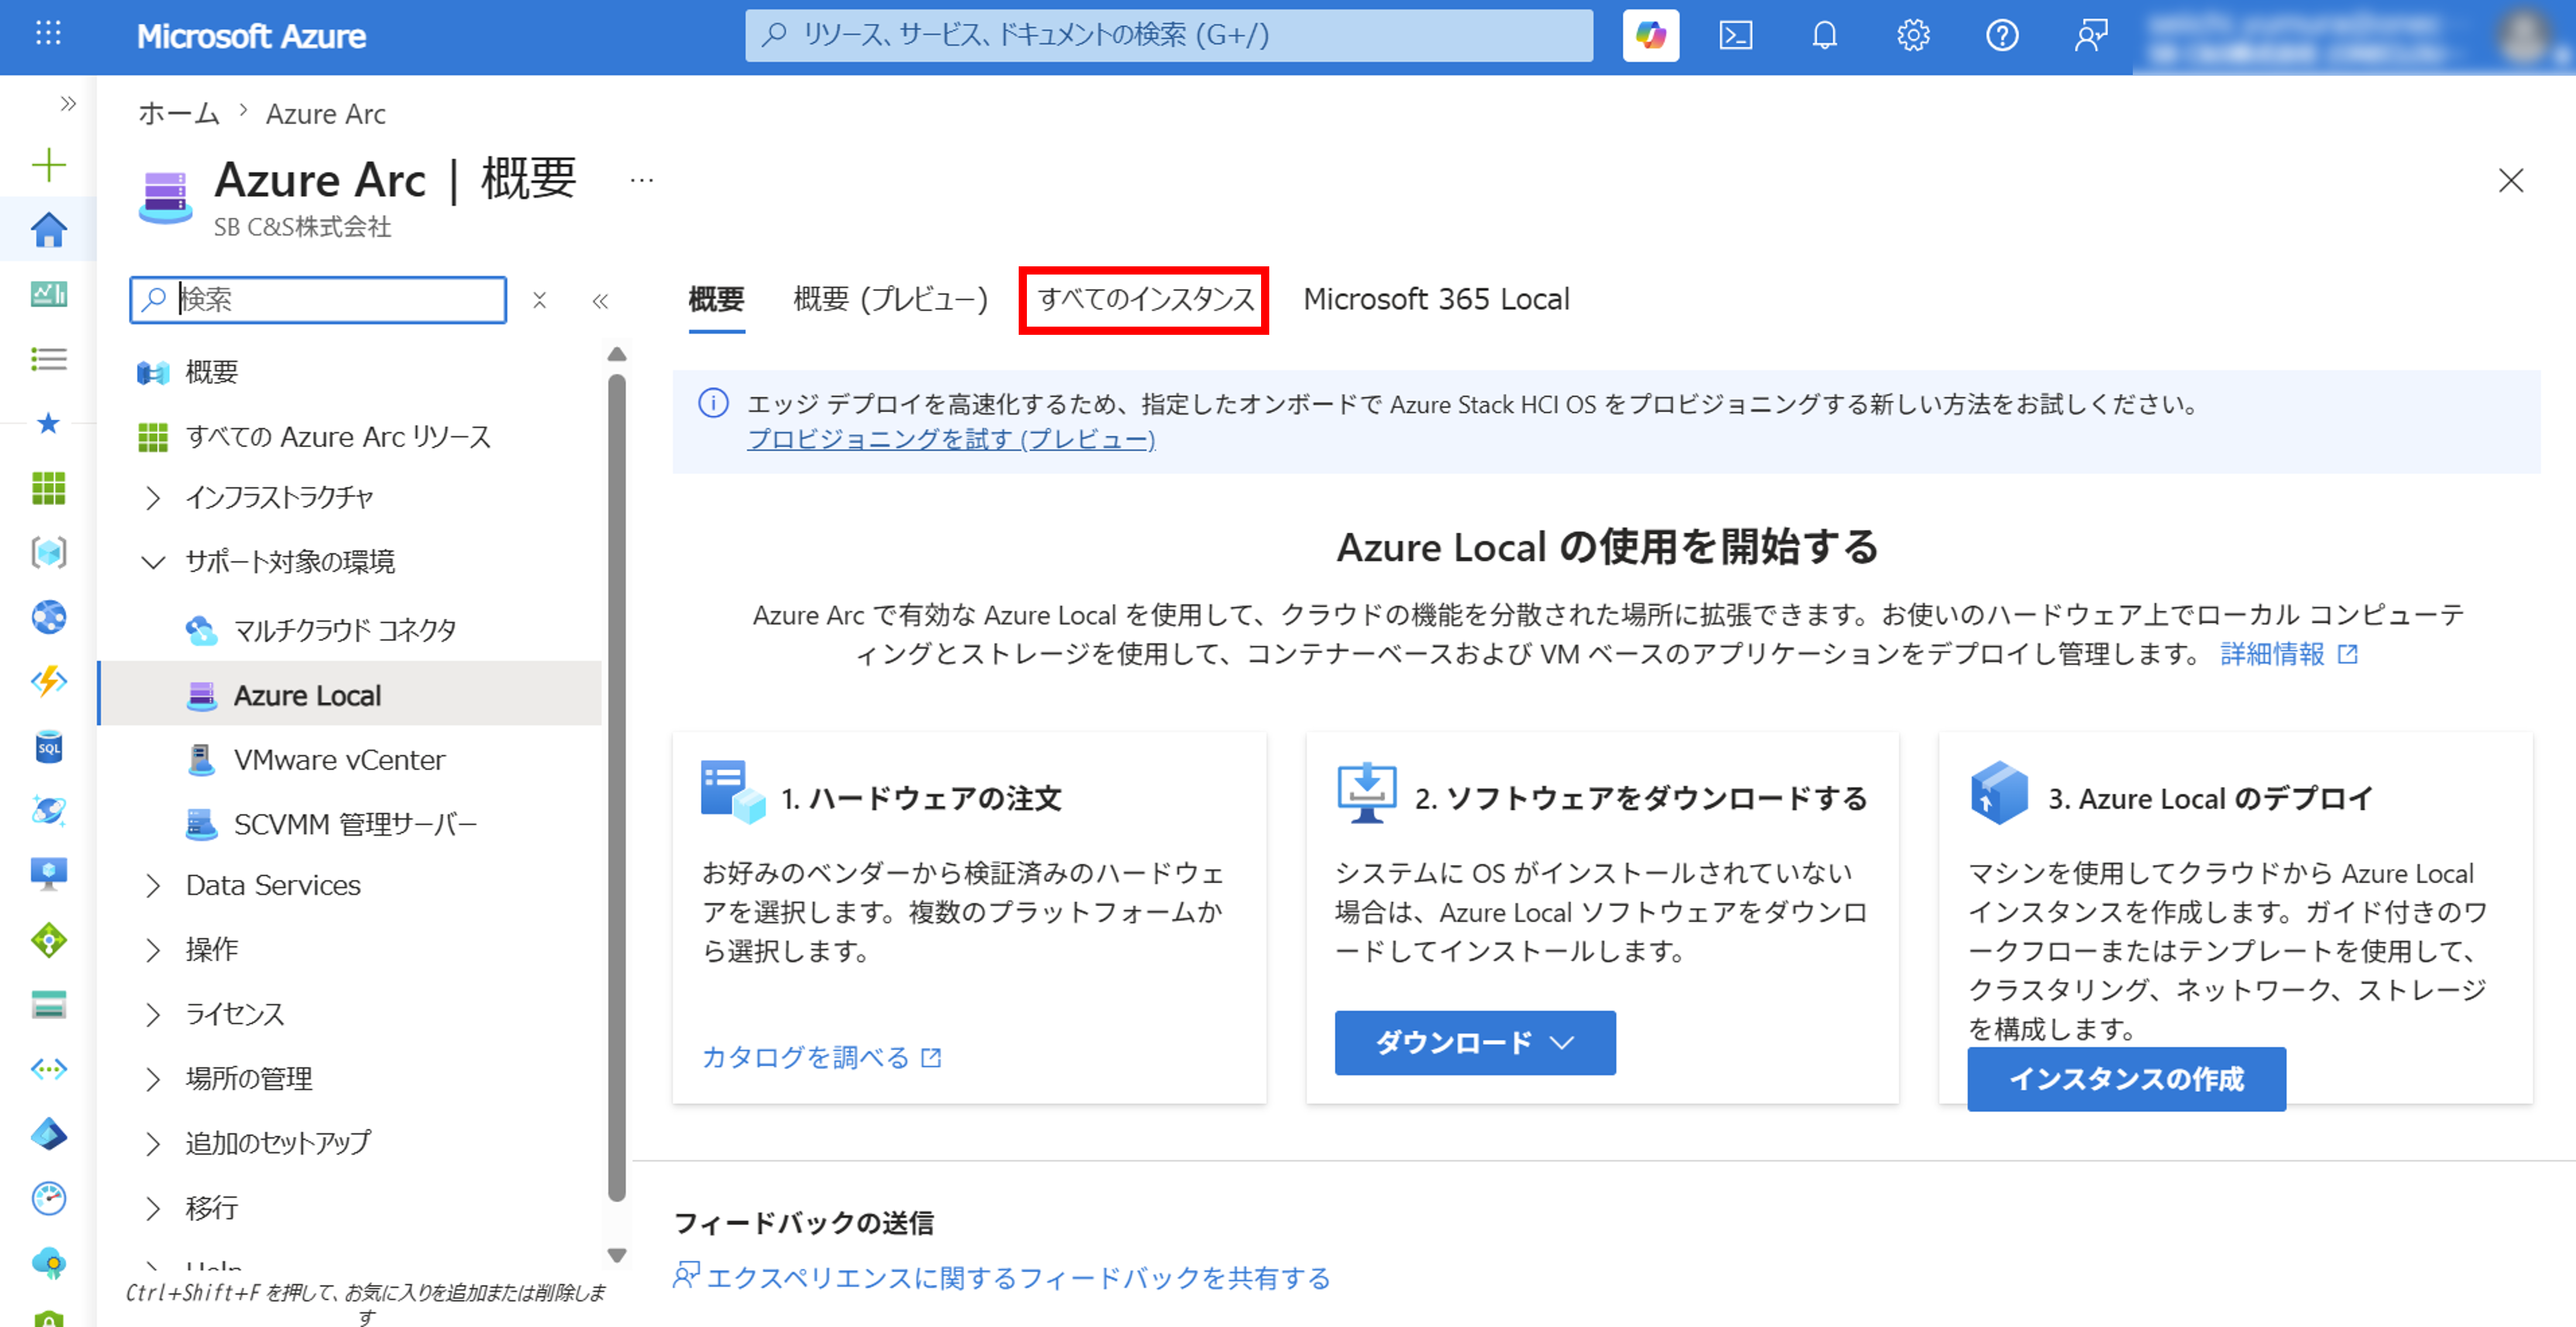Screen dimensions: 2576x1327
Task: Close the Azure Arc blade
Action: tap(2511, 181)
